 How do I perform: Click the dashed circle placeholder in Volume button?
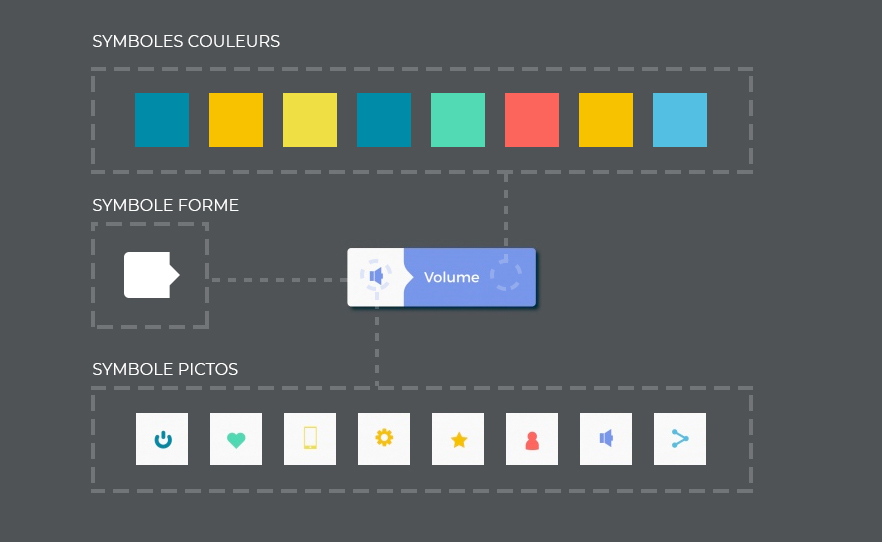coord(506,275)
